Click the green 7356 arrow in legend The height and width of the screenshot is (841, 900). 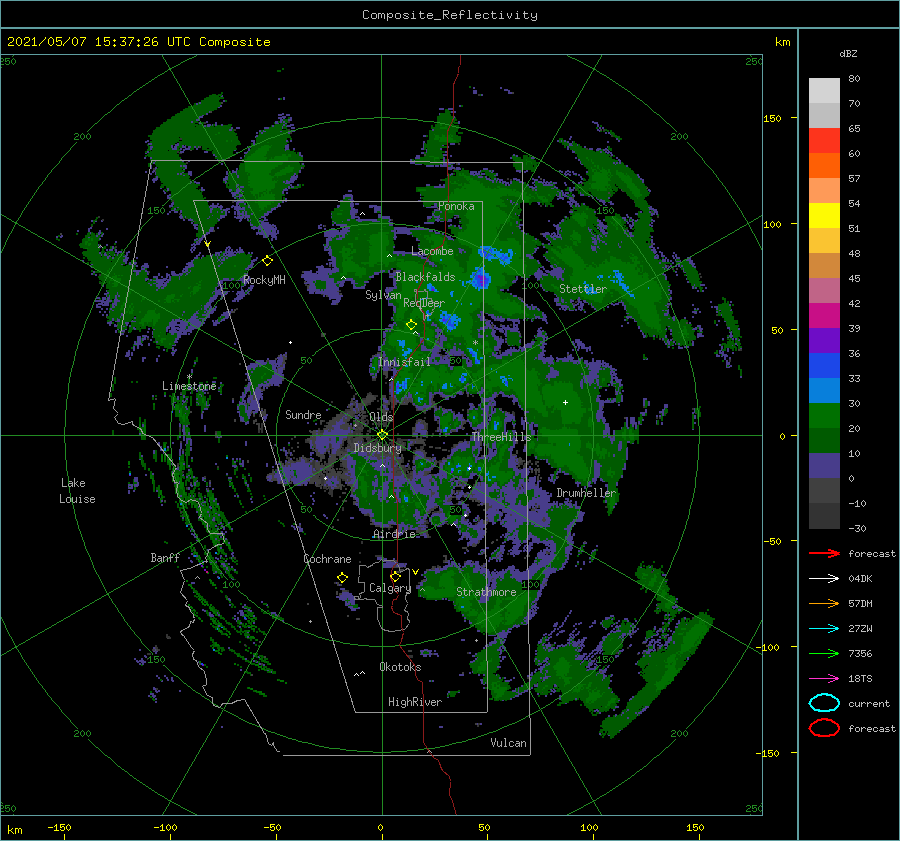tap(824, 653)
